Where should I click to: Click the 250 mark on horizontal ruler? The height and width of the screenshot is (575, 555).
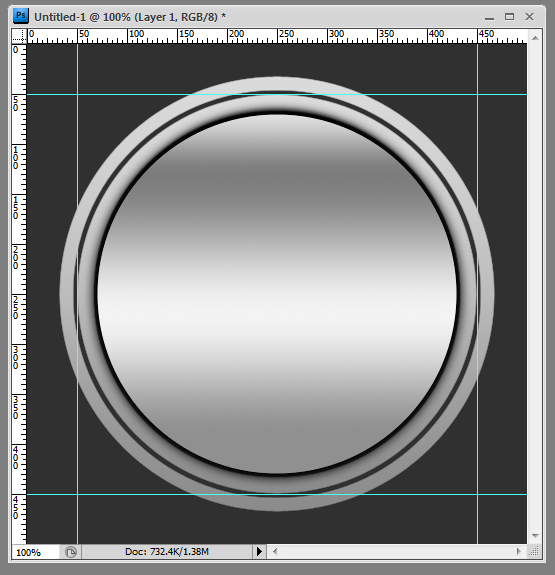coord(286,34)
